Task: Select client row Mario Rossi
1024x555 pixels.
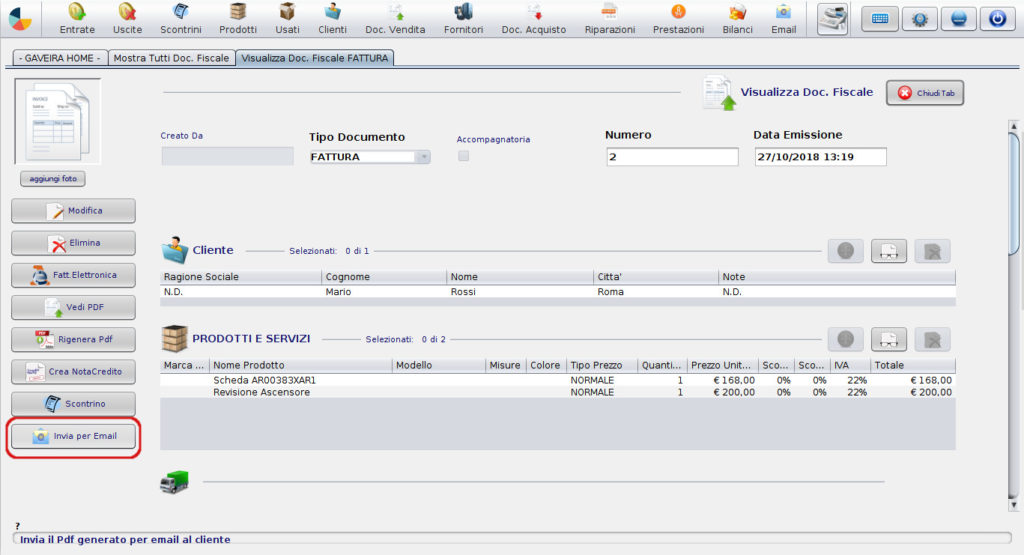Action: (x=558, y=292)
